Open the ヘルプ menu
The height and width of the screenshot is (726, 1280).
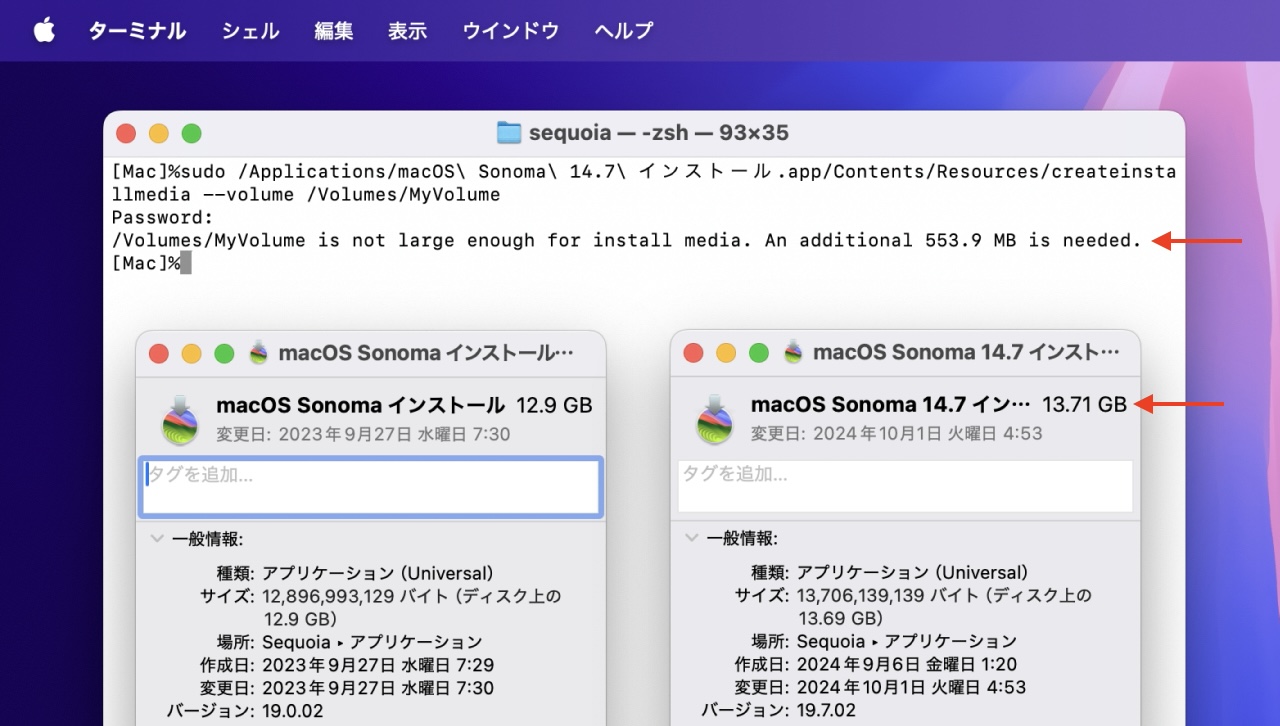(624, 31)
